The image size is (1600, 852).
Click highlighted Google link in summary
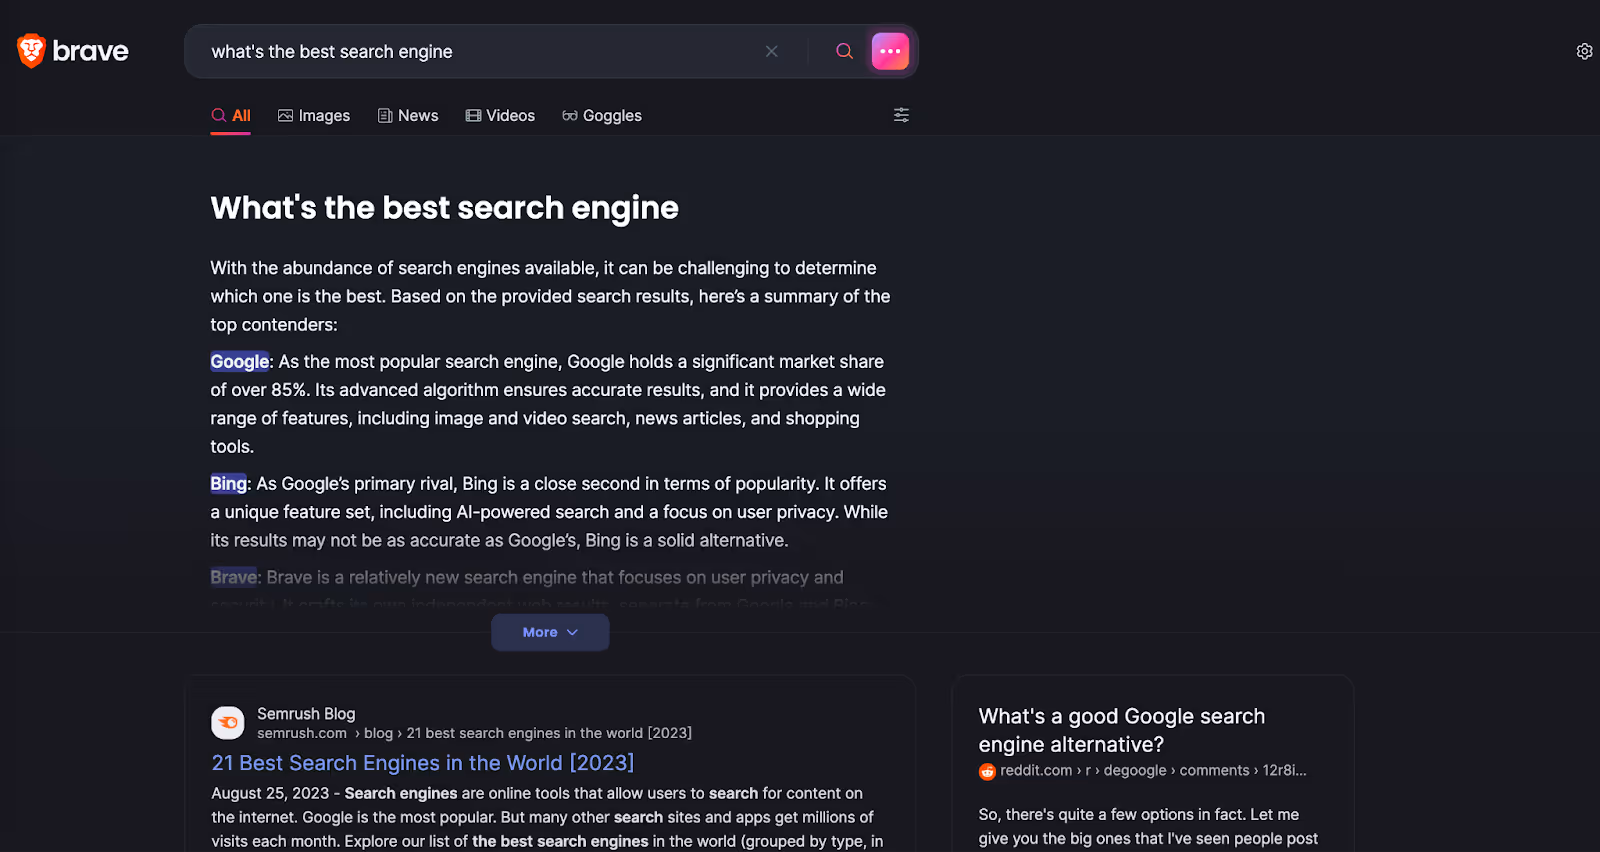coord(239,362)
